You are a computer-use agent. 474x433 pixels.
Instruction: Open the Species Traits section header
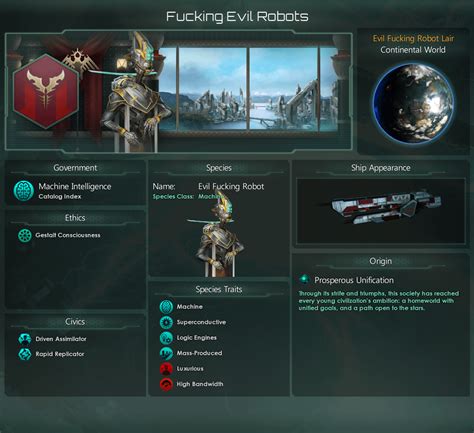click(x=219, y=289)
